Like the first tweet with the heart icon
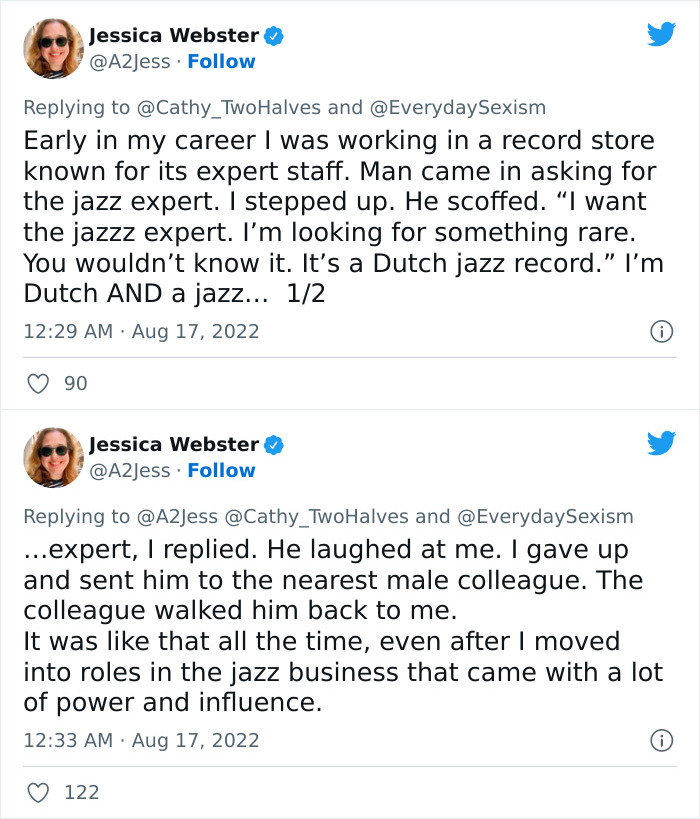700x819 pixels. point(38,383)
